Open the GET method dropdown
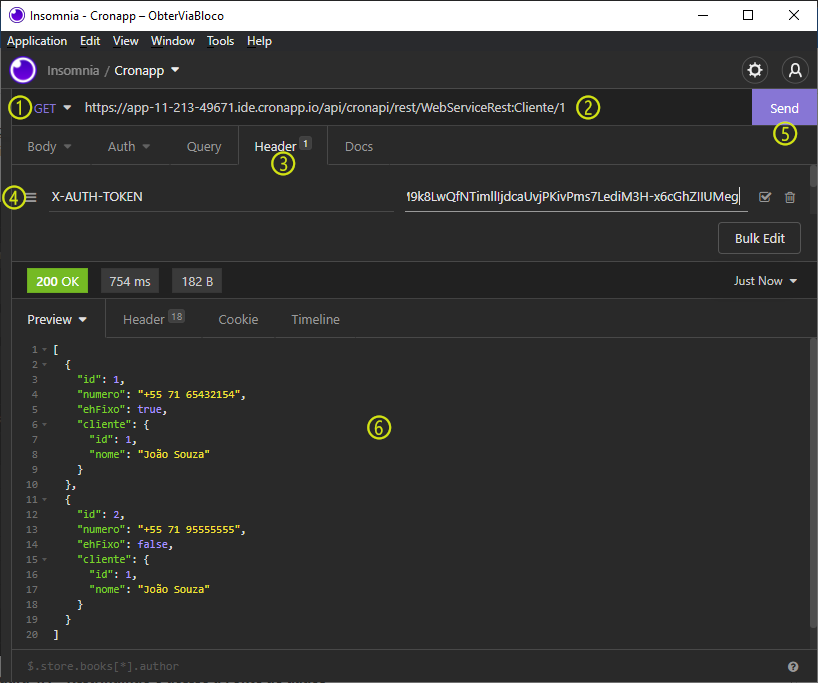 coord(52,108)
